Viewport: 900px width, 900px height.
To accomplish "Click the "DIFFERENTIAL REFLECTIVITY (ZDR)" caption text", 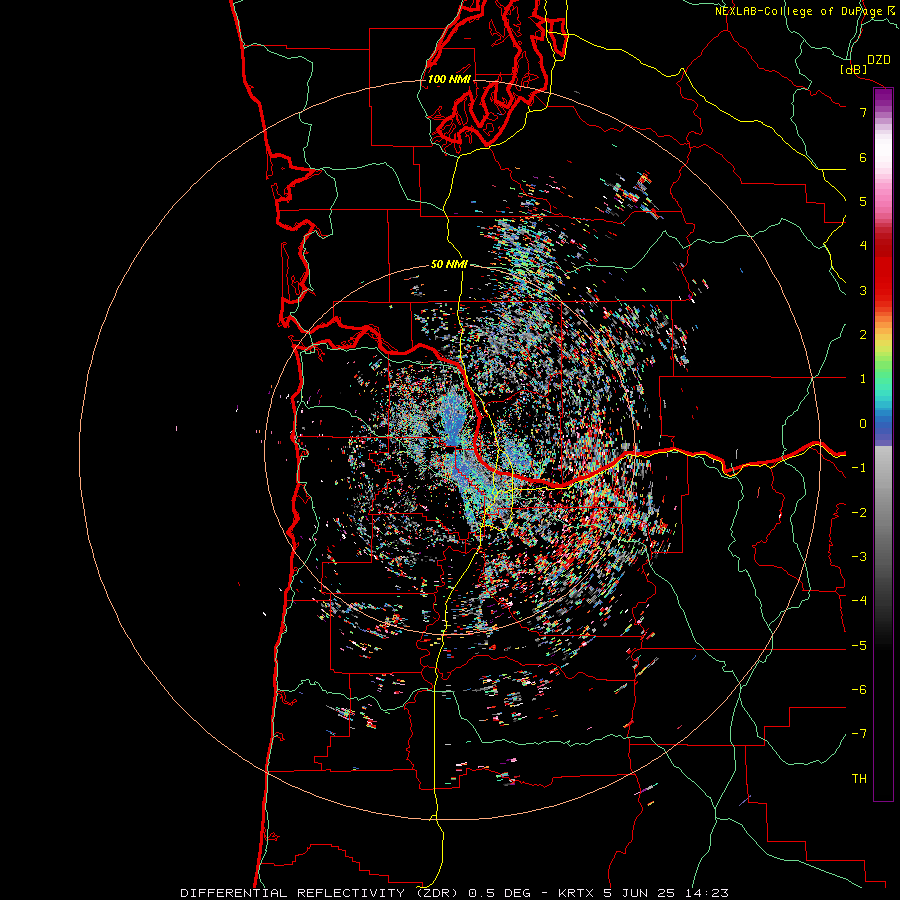I will coord(319,893).
